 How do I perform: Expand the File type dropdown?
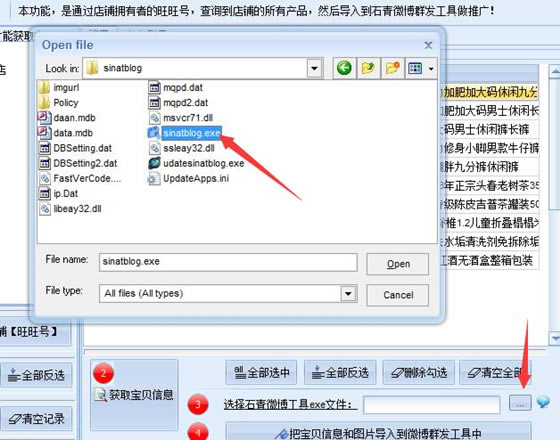(348, 294)
